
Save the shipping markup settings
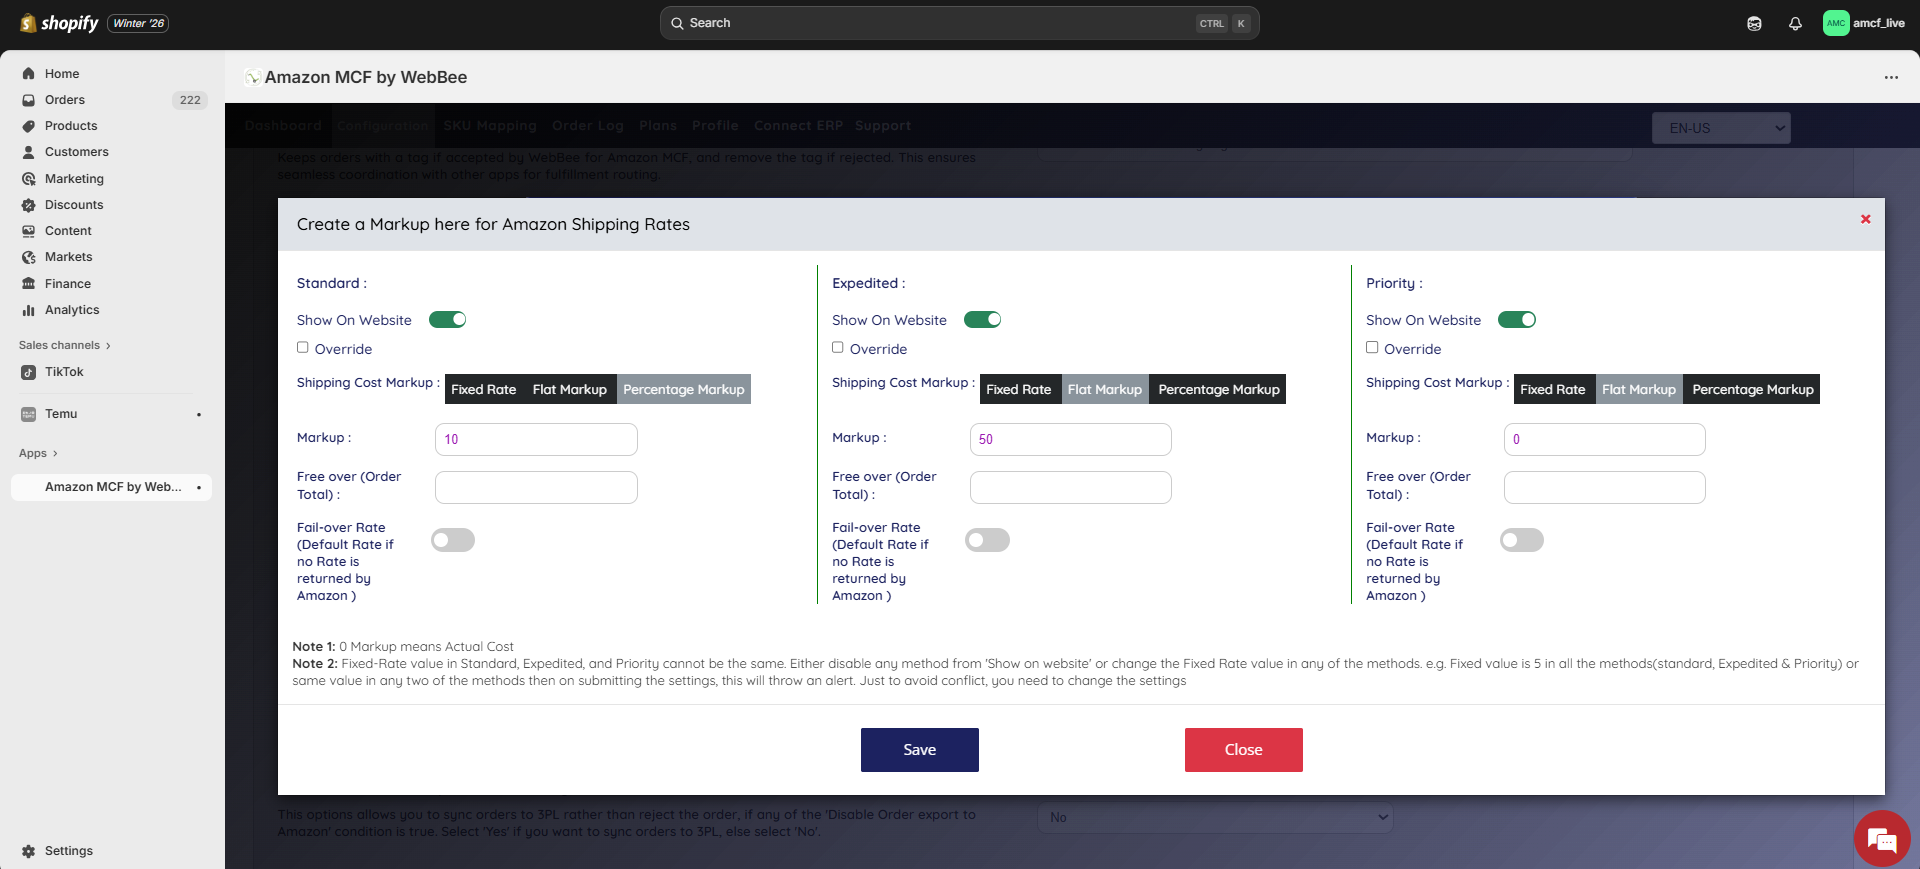[919, 750]
